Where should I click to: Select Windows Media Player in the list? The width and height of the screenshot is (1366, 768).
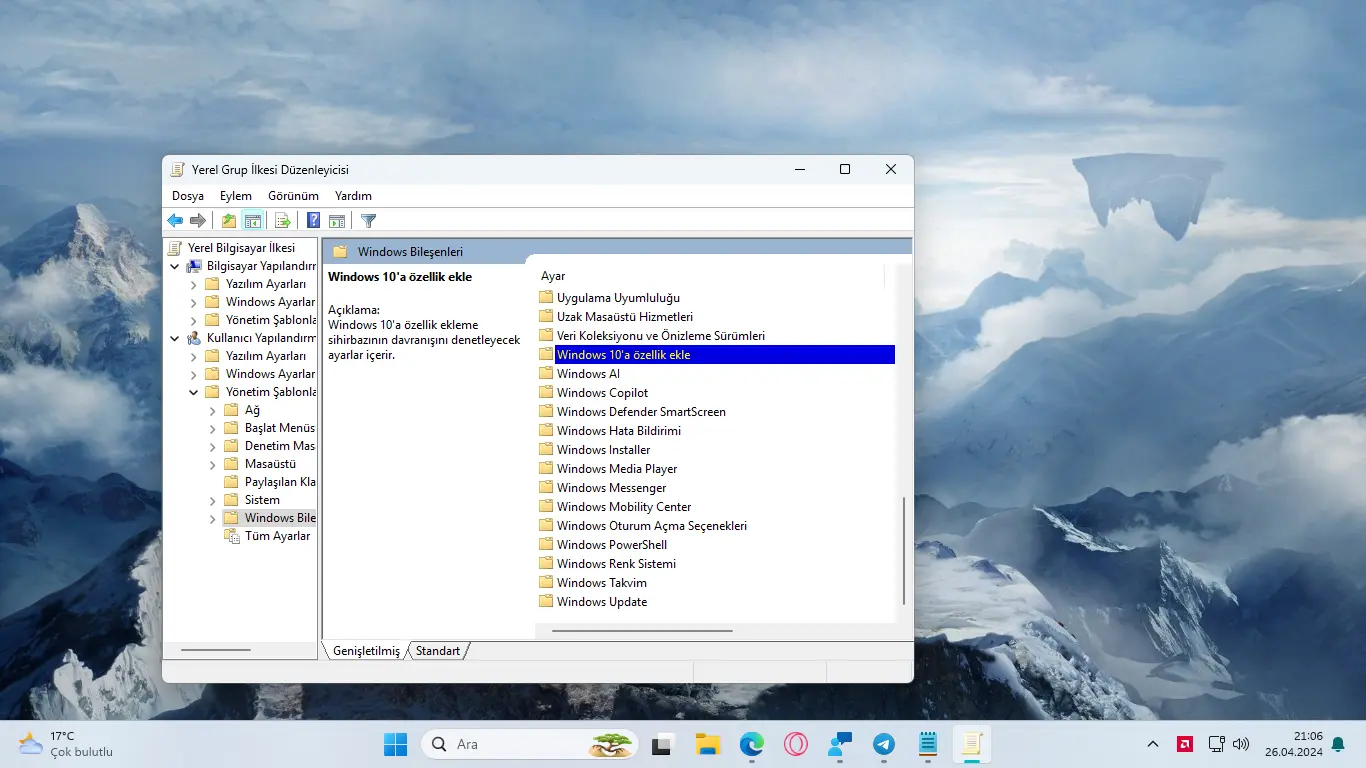tap(617, 469)
